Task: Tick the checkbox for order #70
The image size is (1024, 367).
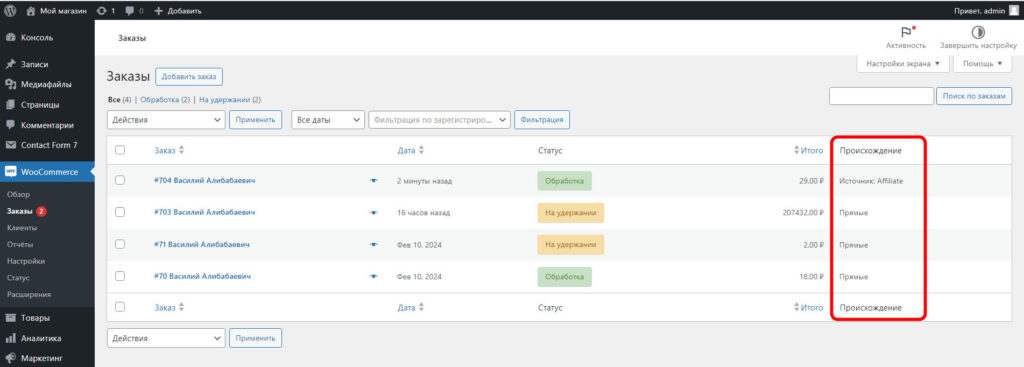Action: point(120,276)
